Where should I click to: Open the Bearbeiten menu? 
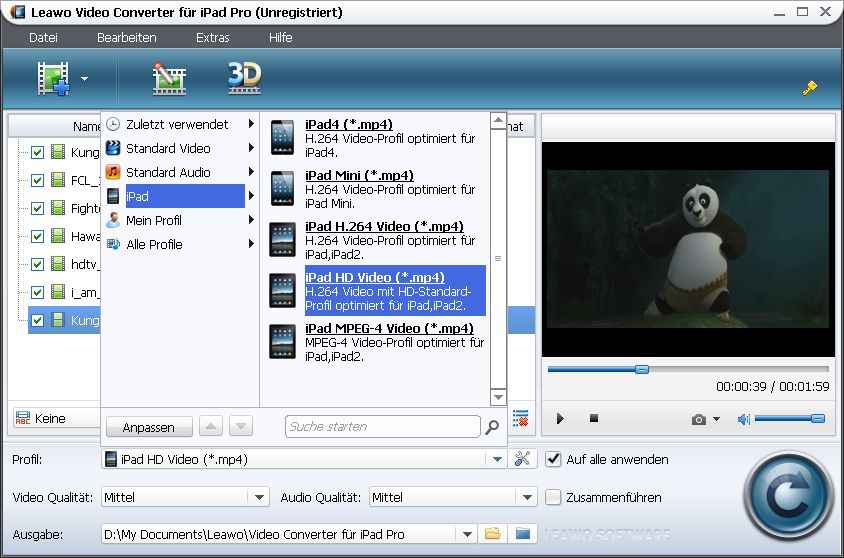click(127, 38)
